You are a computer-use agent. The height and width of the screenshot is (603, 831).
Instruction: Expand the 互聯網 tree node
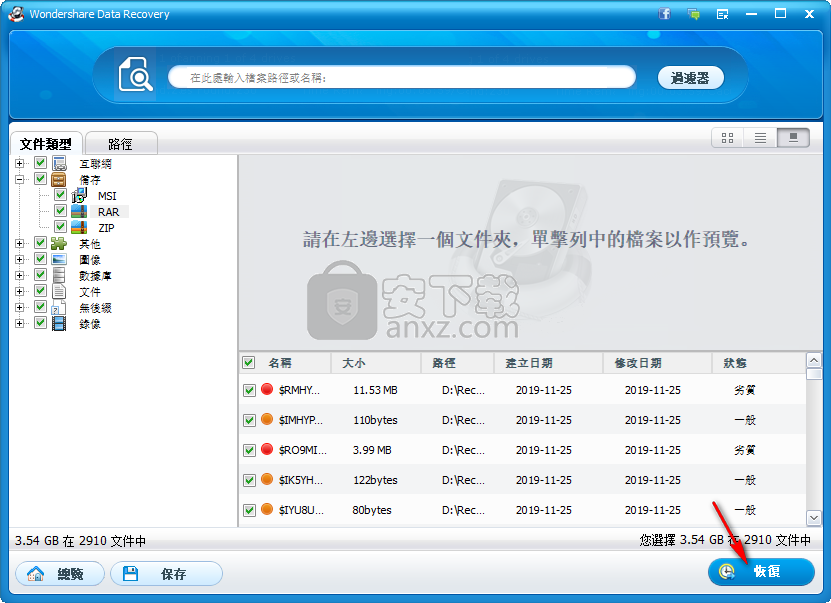pyautogui.click(x=20, y=164)
